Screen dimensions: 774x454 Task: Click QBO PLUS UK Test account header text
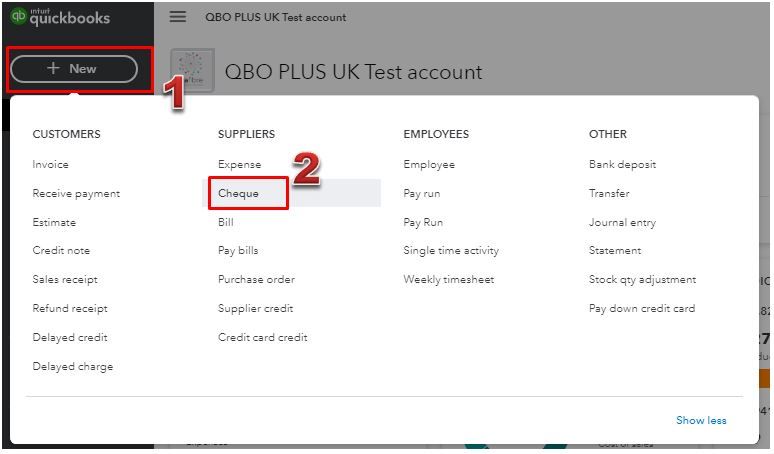click(275, 17)
